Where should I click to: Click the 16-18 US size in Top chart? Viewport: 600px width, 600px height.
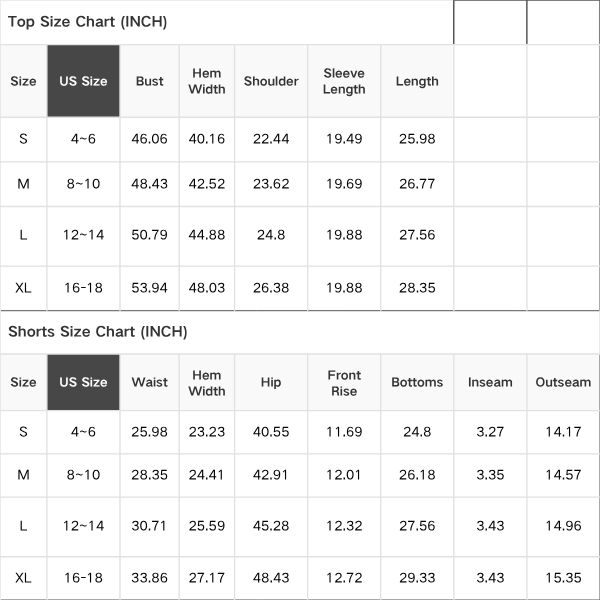click(83, 288)
